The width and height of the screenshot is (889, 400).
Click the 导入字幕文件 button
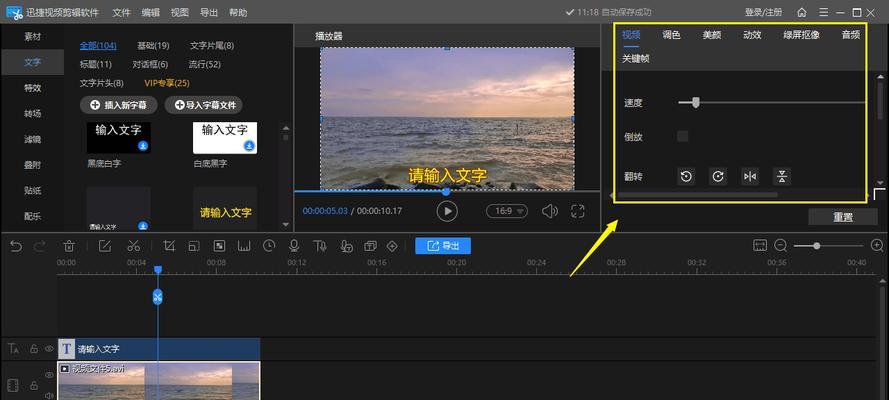coord(204,105)
